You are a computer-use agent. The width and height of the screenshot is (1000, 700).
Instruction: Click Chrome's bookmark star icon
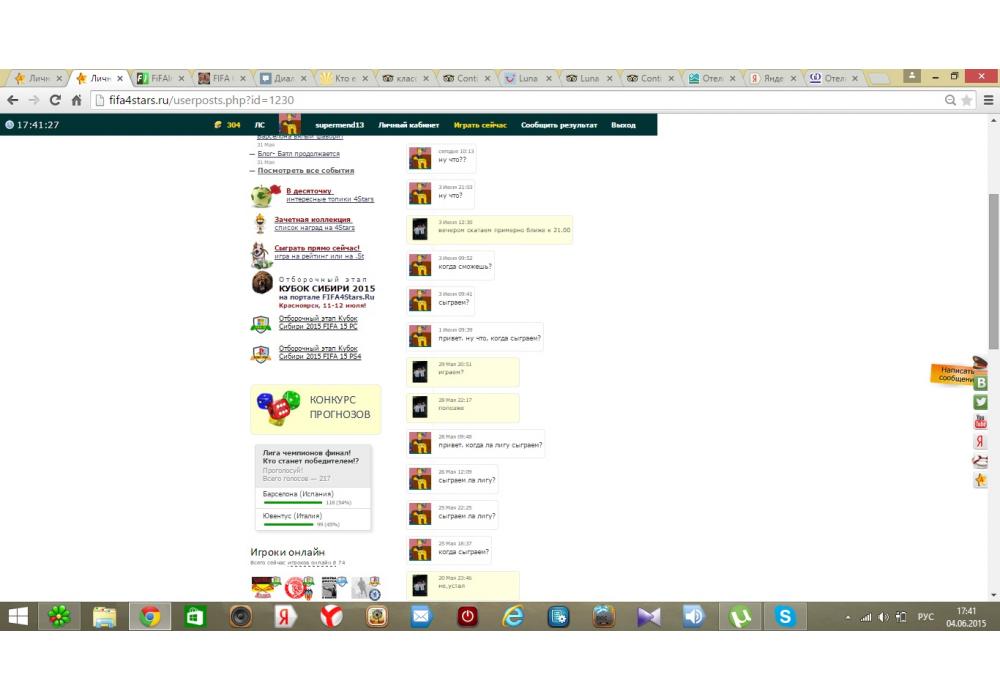click(967, 100)
